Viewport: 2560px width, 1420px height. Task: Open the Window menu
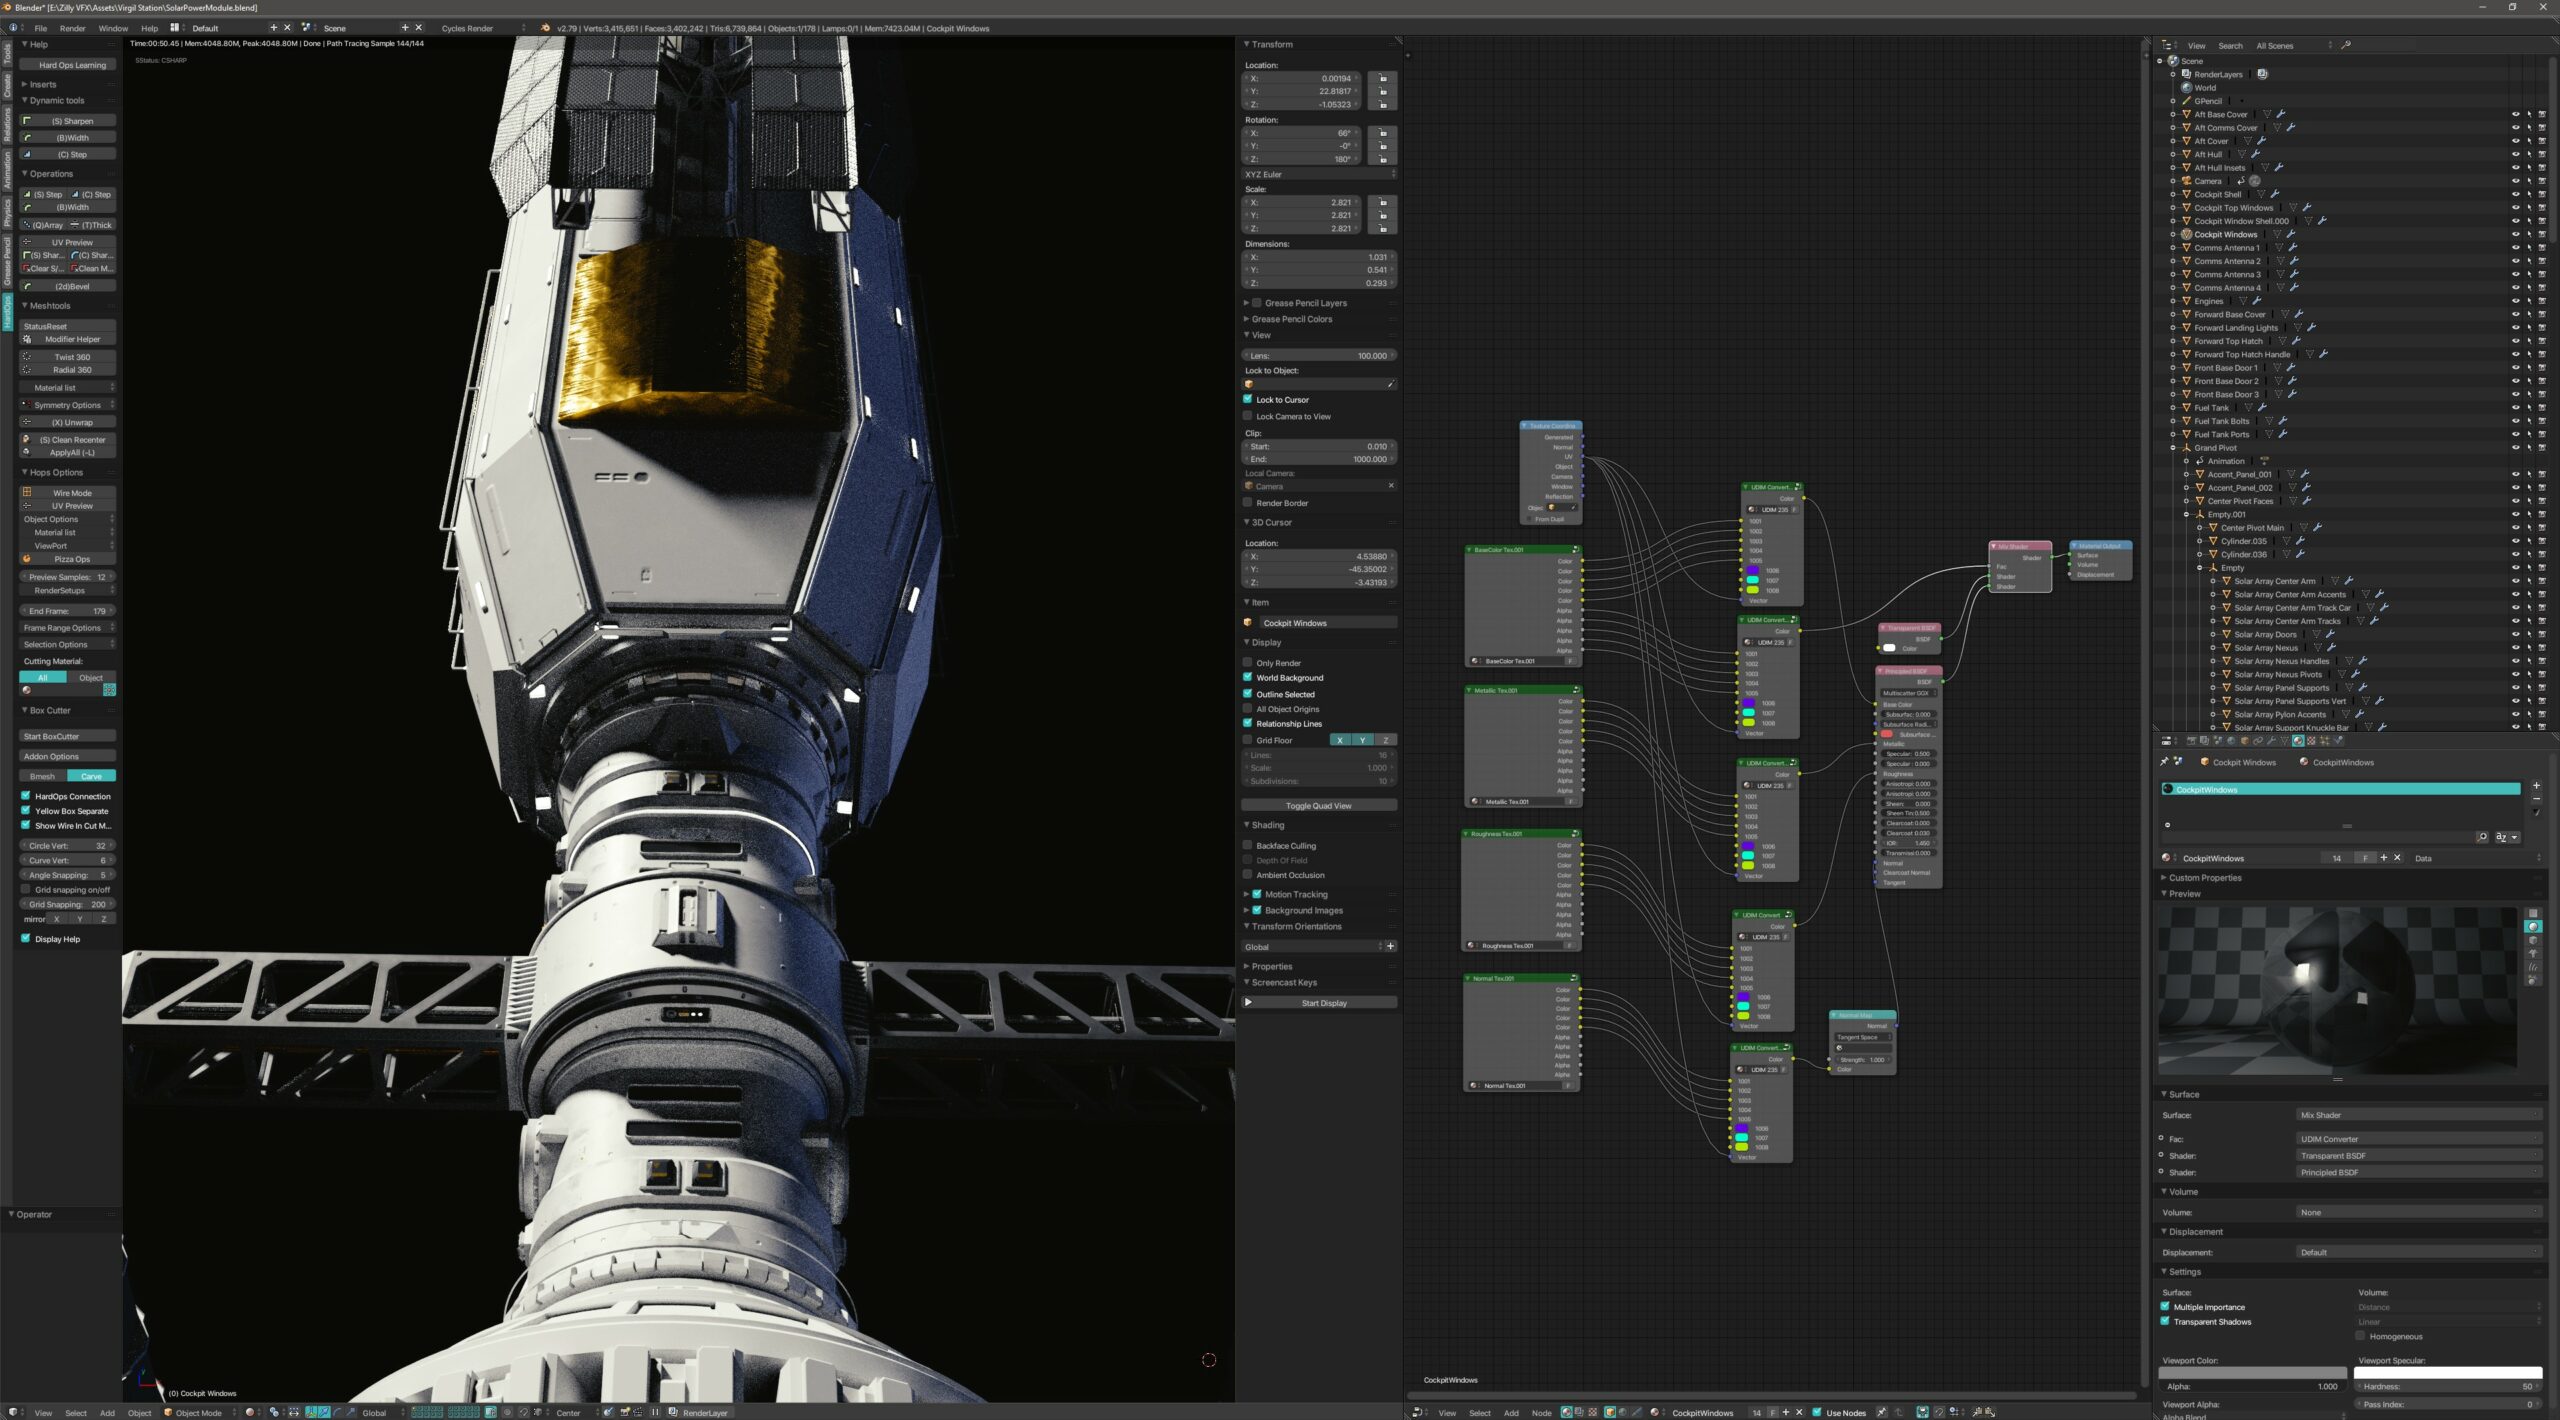(113, 28)
